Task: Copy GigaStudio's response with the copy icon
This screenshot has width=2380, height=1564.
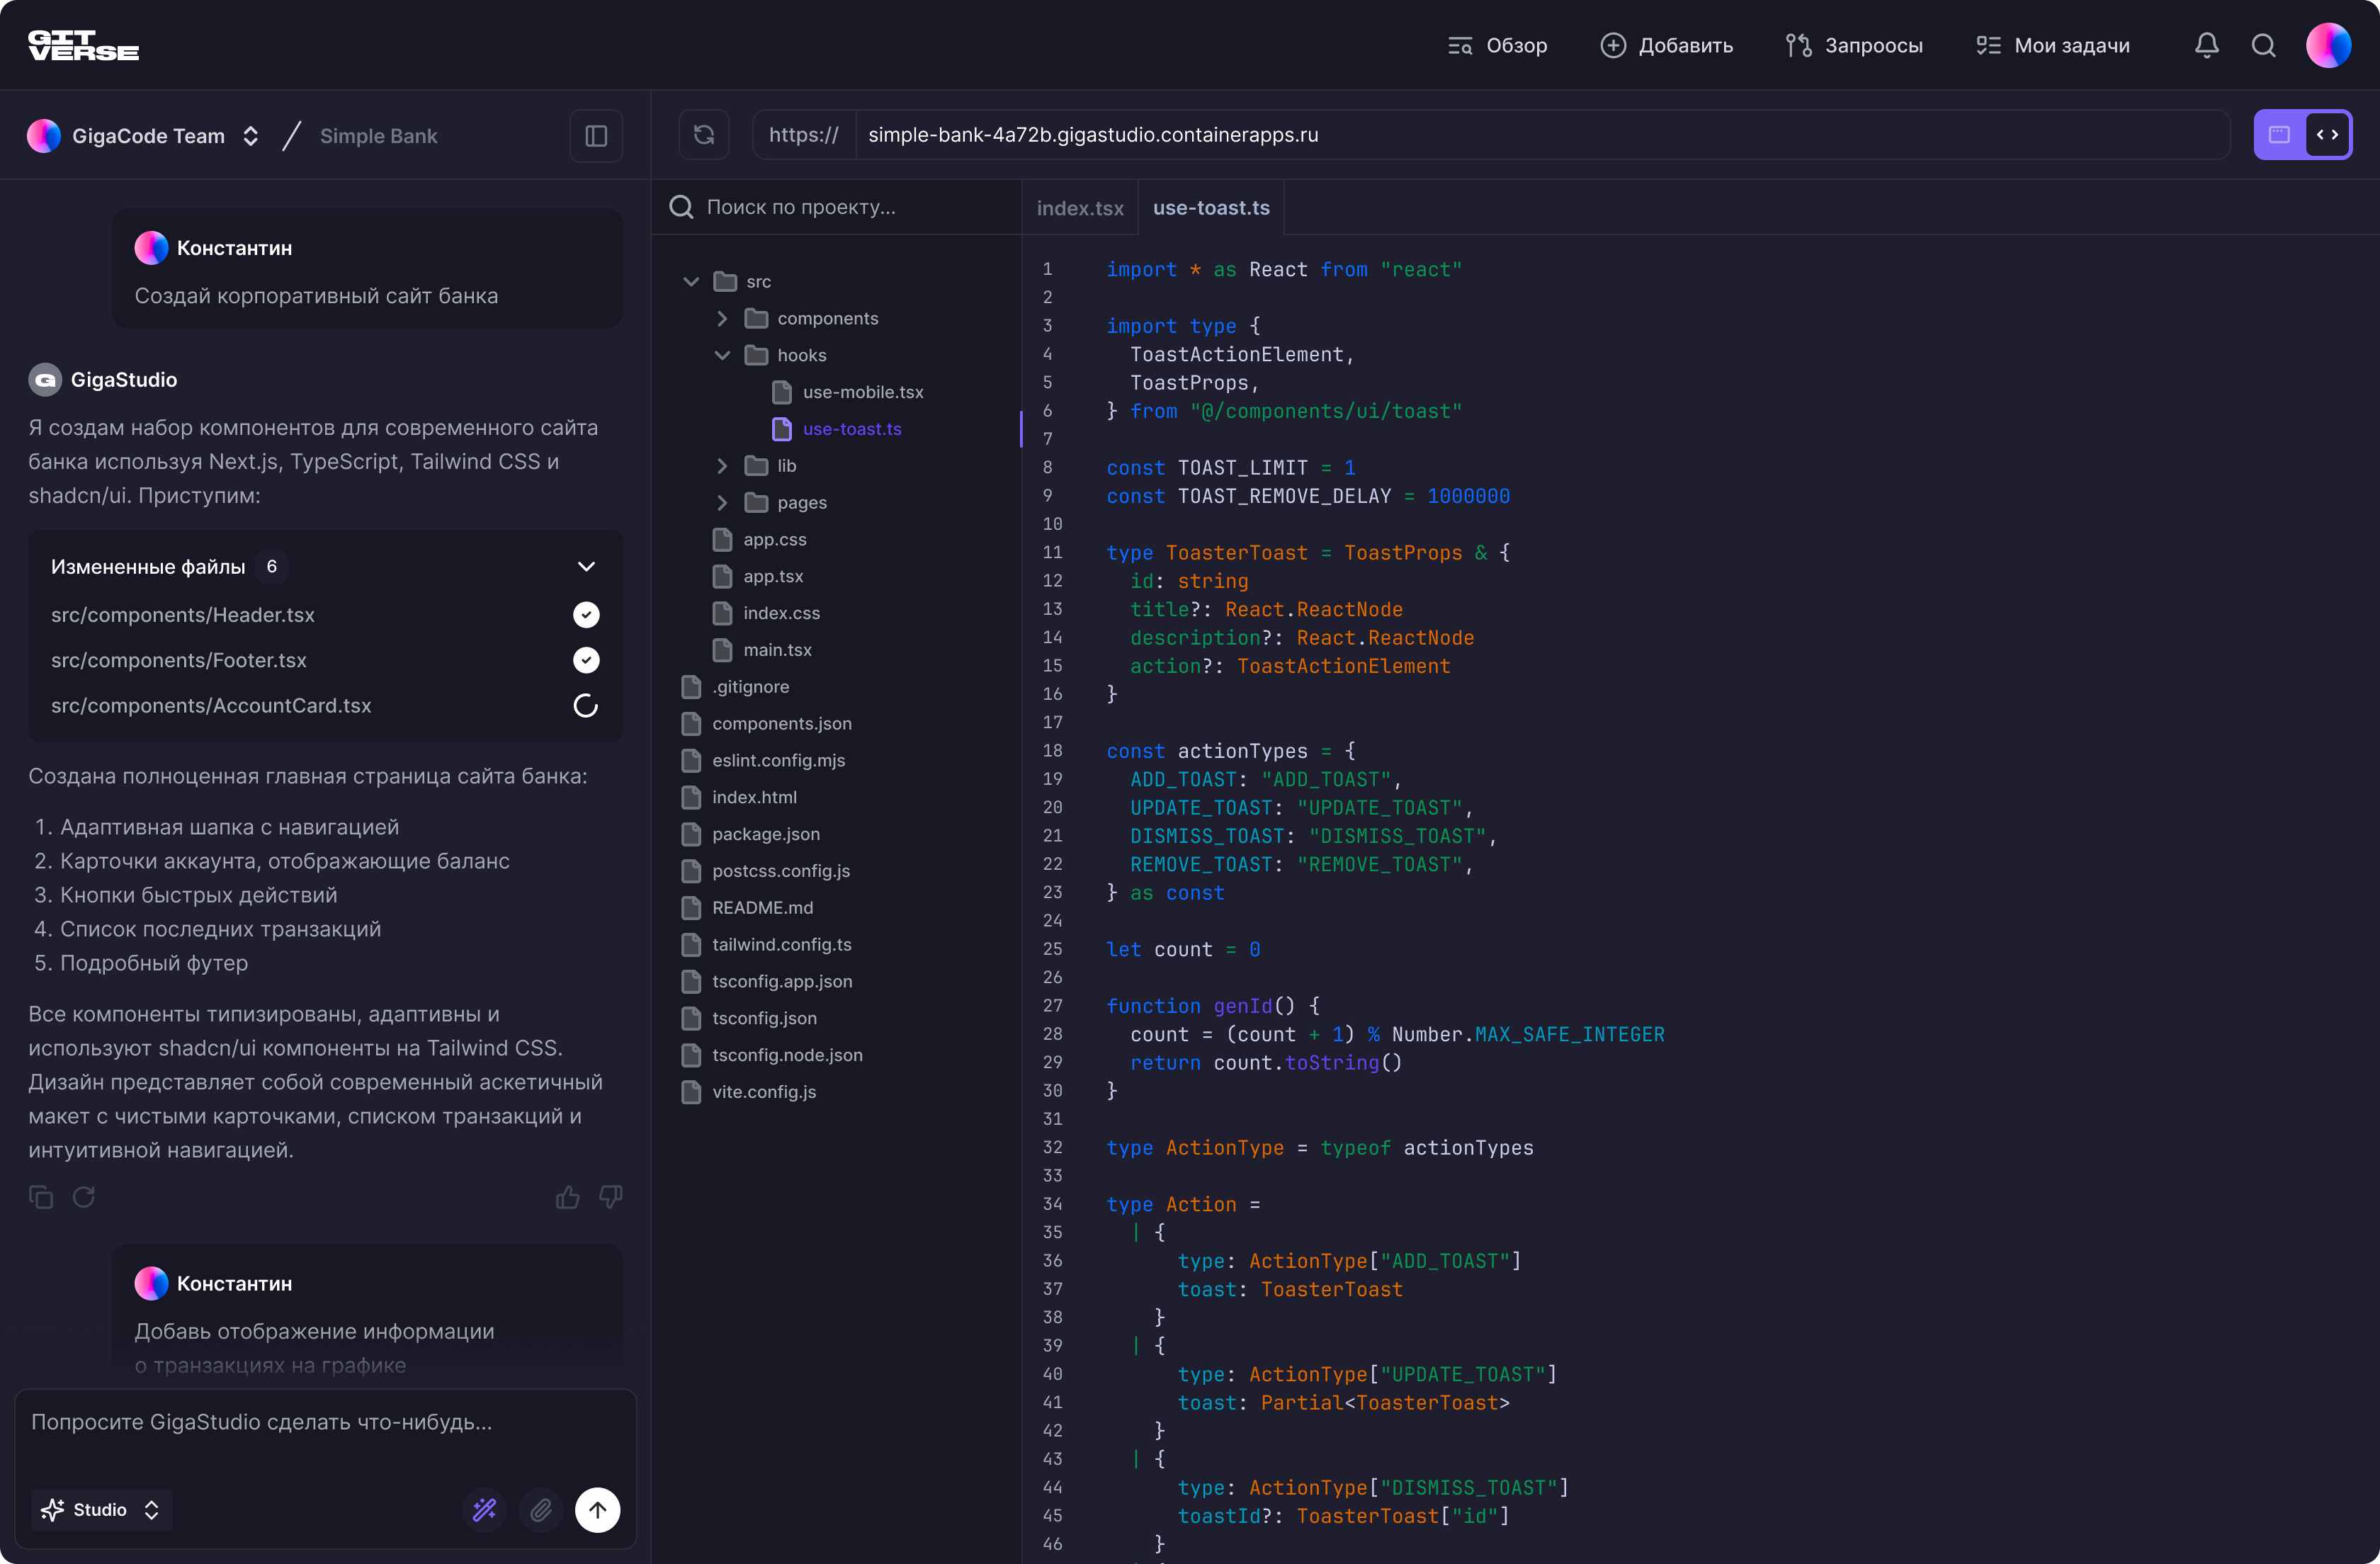Action: 40,1196
